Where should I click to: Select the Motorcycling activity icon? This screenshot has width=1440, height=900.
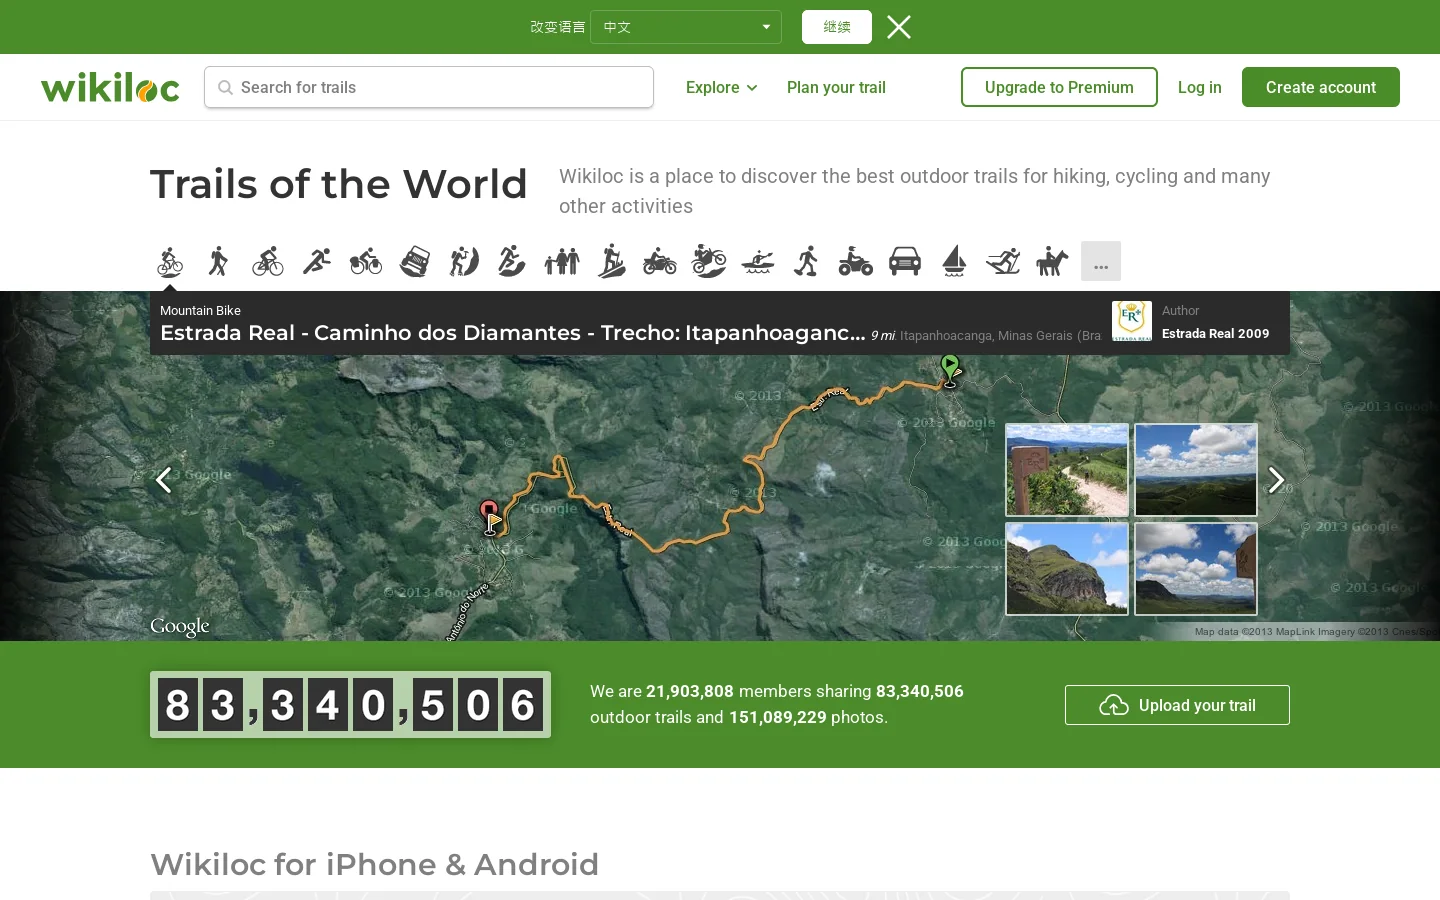[660, 261]
